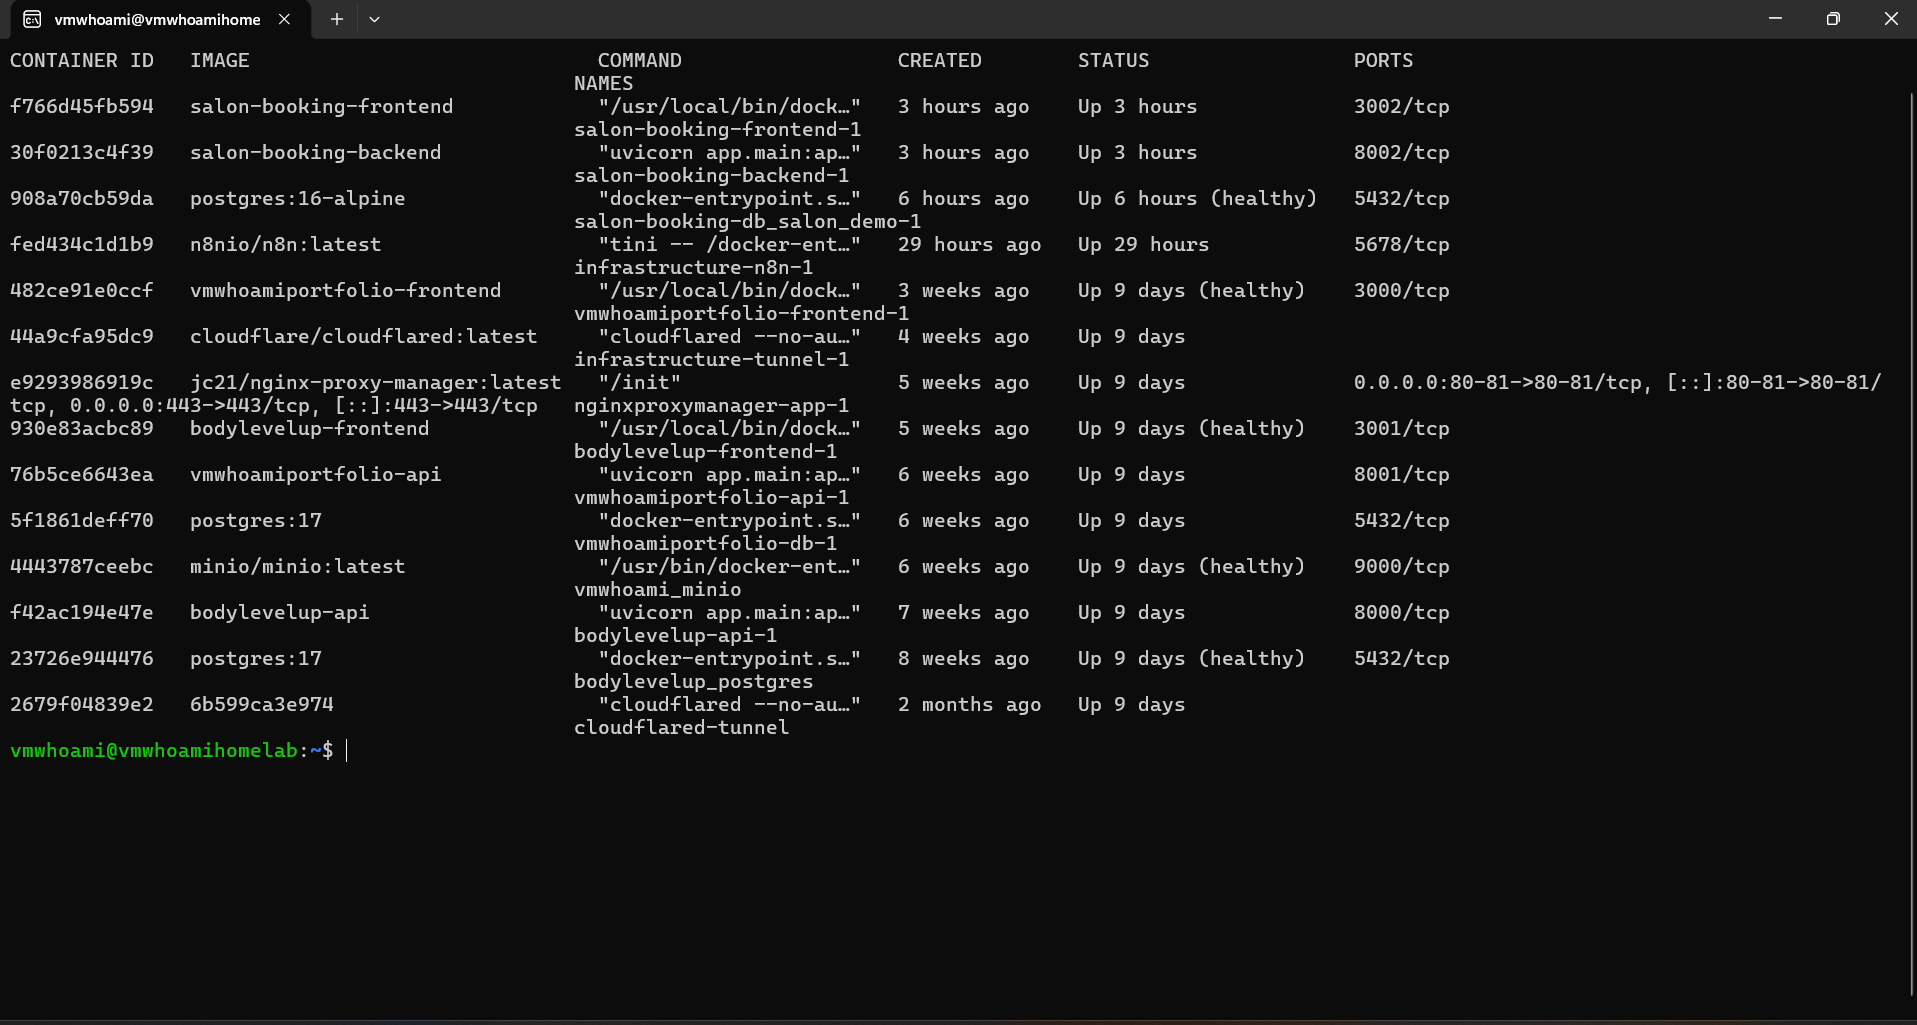
Task: Click container ID 908a70cb59da
Action: (x=82, y=198)
